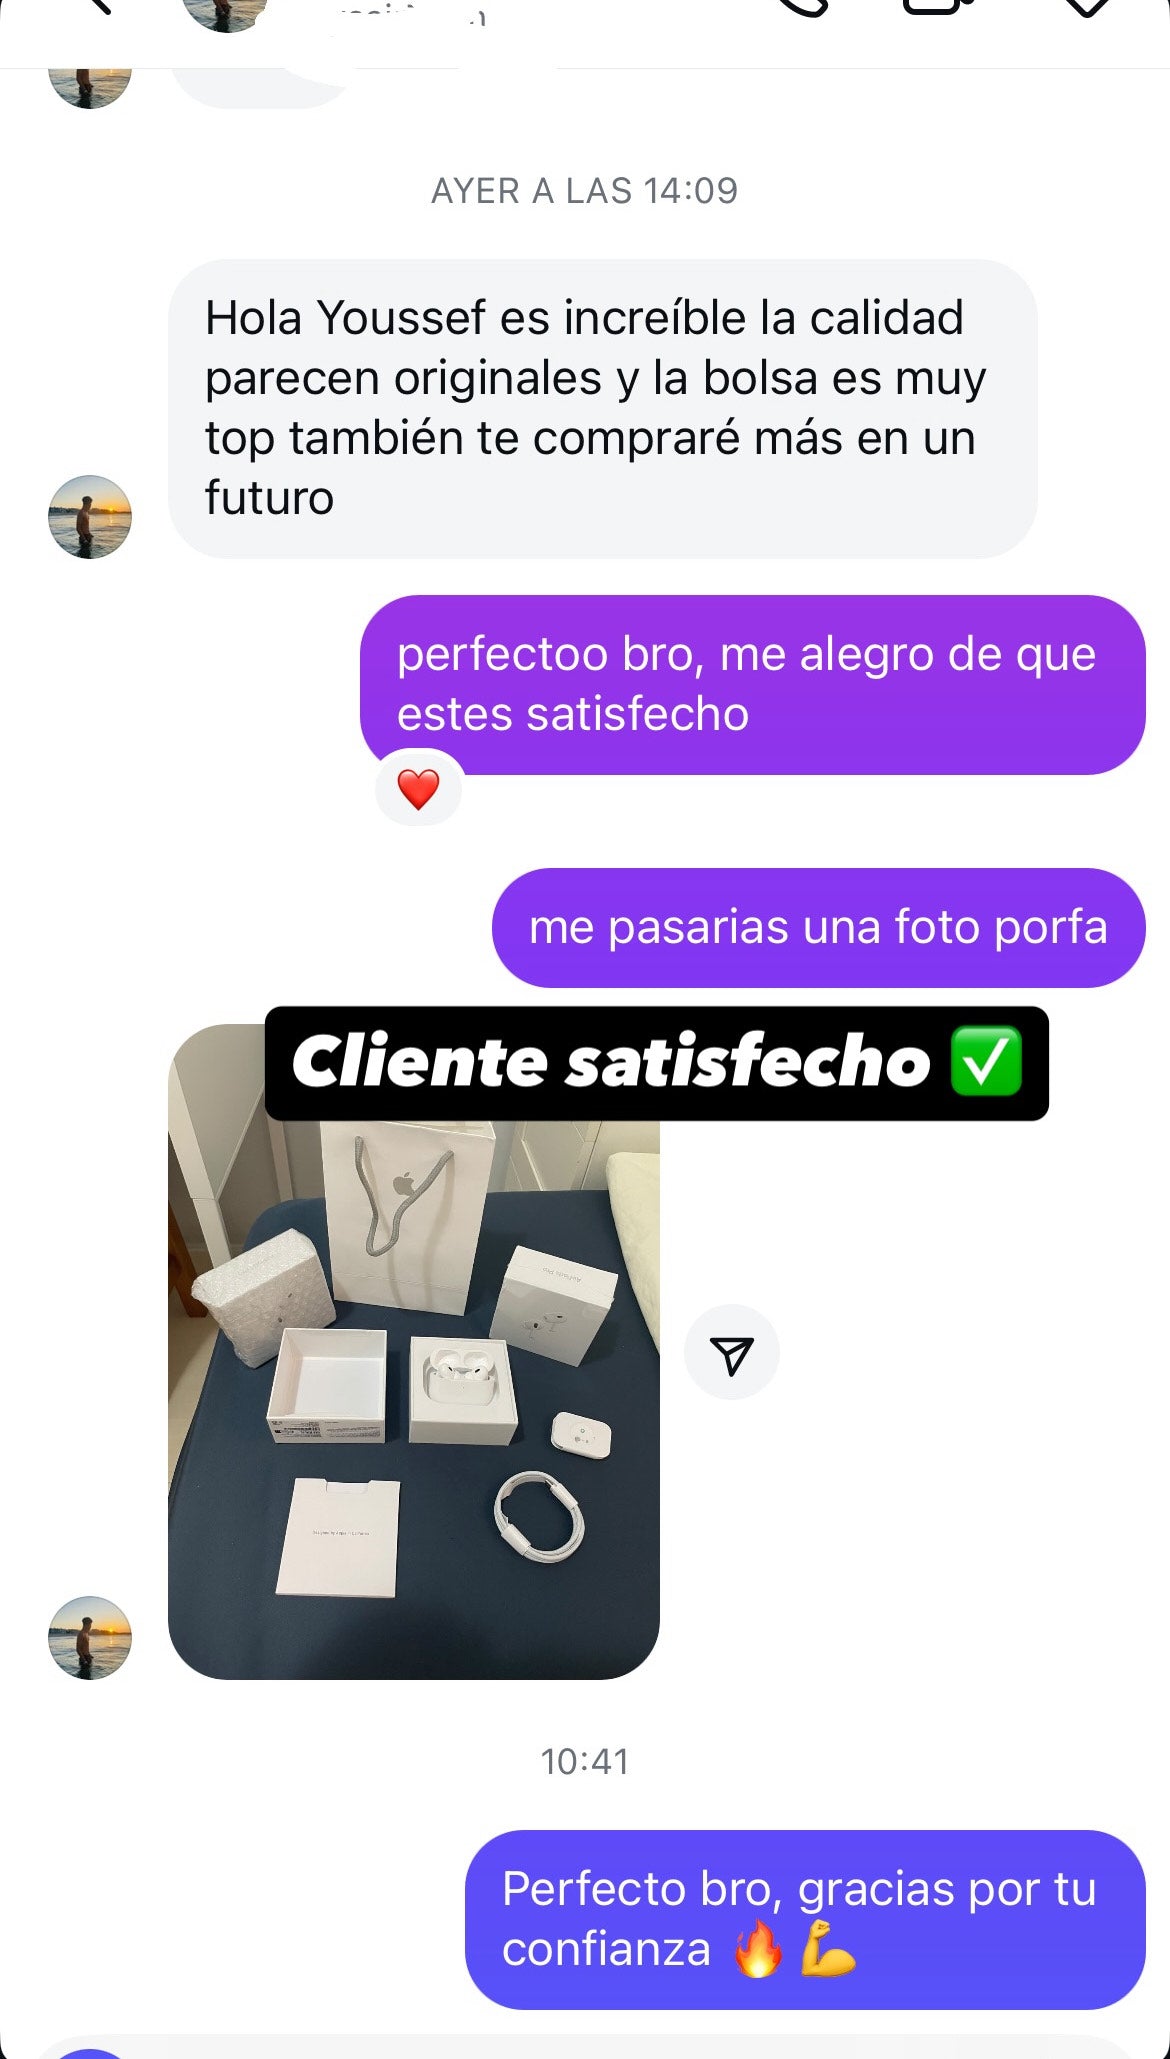The image size is (1170, 2059).
Task: Tap the camera button in the message composer
Action: 90,2053
